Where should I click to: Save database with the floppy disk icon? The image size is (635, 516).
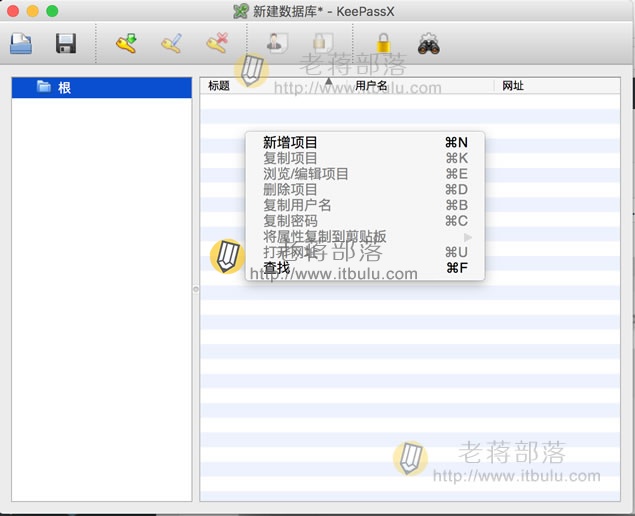click(x=66, y=44)
